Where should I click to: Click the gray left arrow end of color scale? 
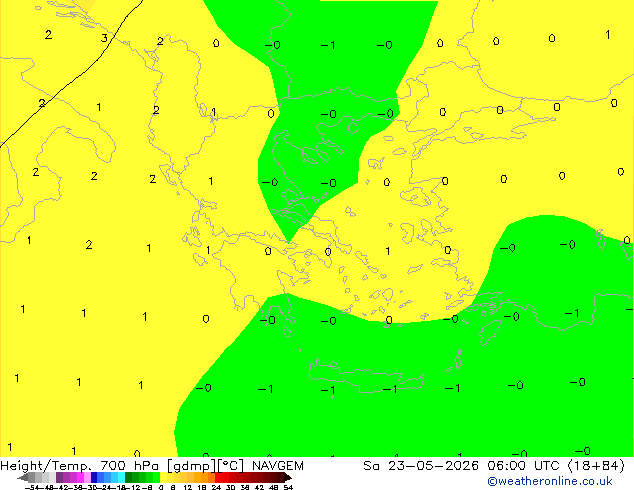tap(23, 478)
